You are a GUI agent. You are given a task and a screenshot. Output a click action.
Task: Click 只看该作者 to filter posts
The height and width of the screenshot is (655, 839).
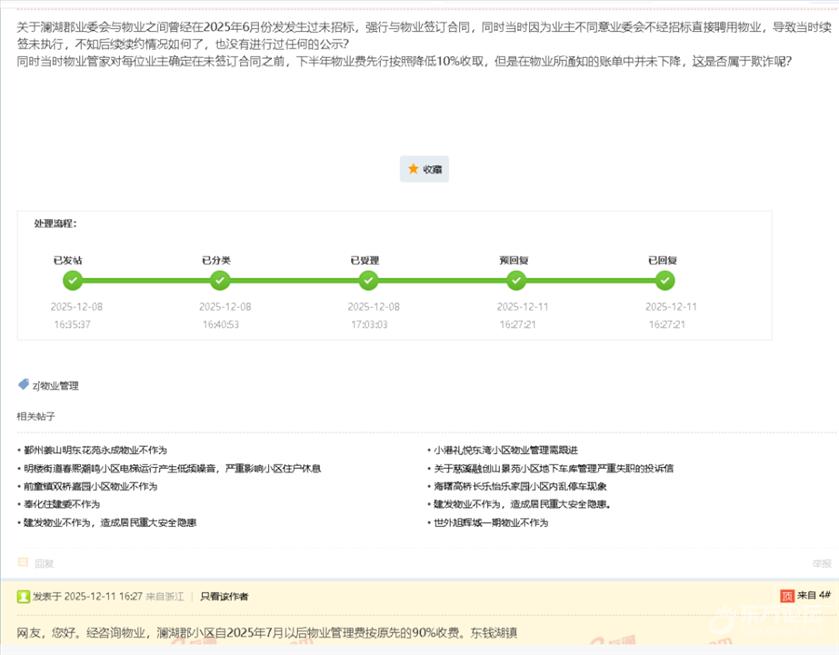click(x=224, y=597)
